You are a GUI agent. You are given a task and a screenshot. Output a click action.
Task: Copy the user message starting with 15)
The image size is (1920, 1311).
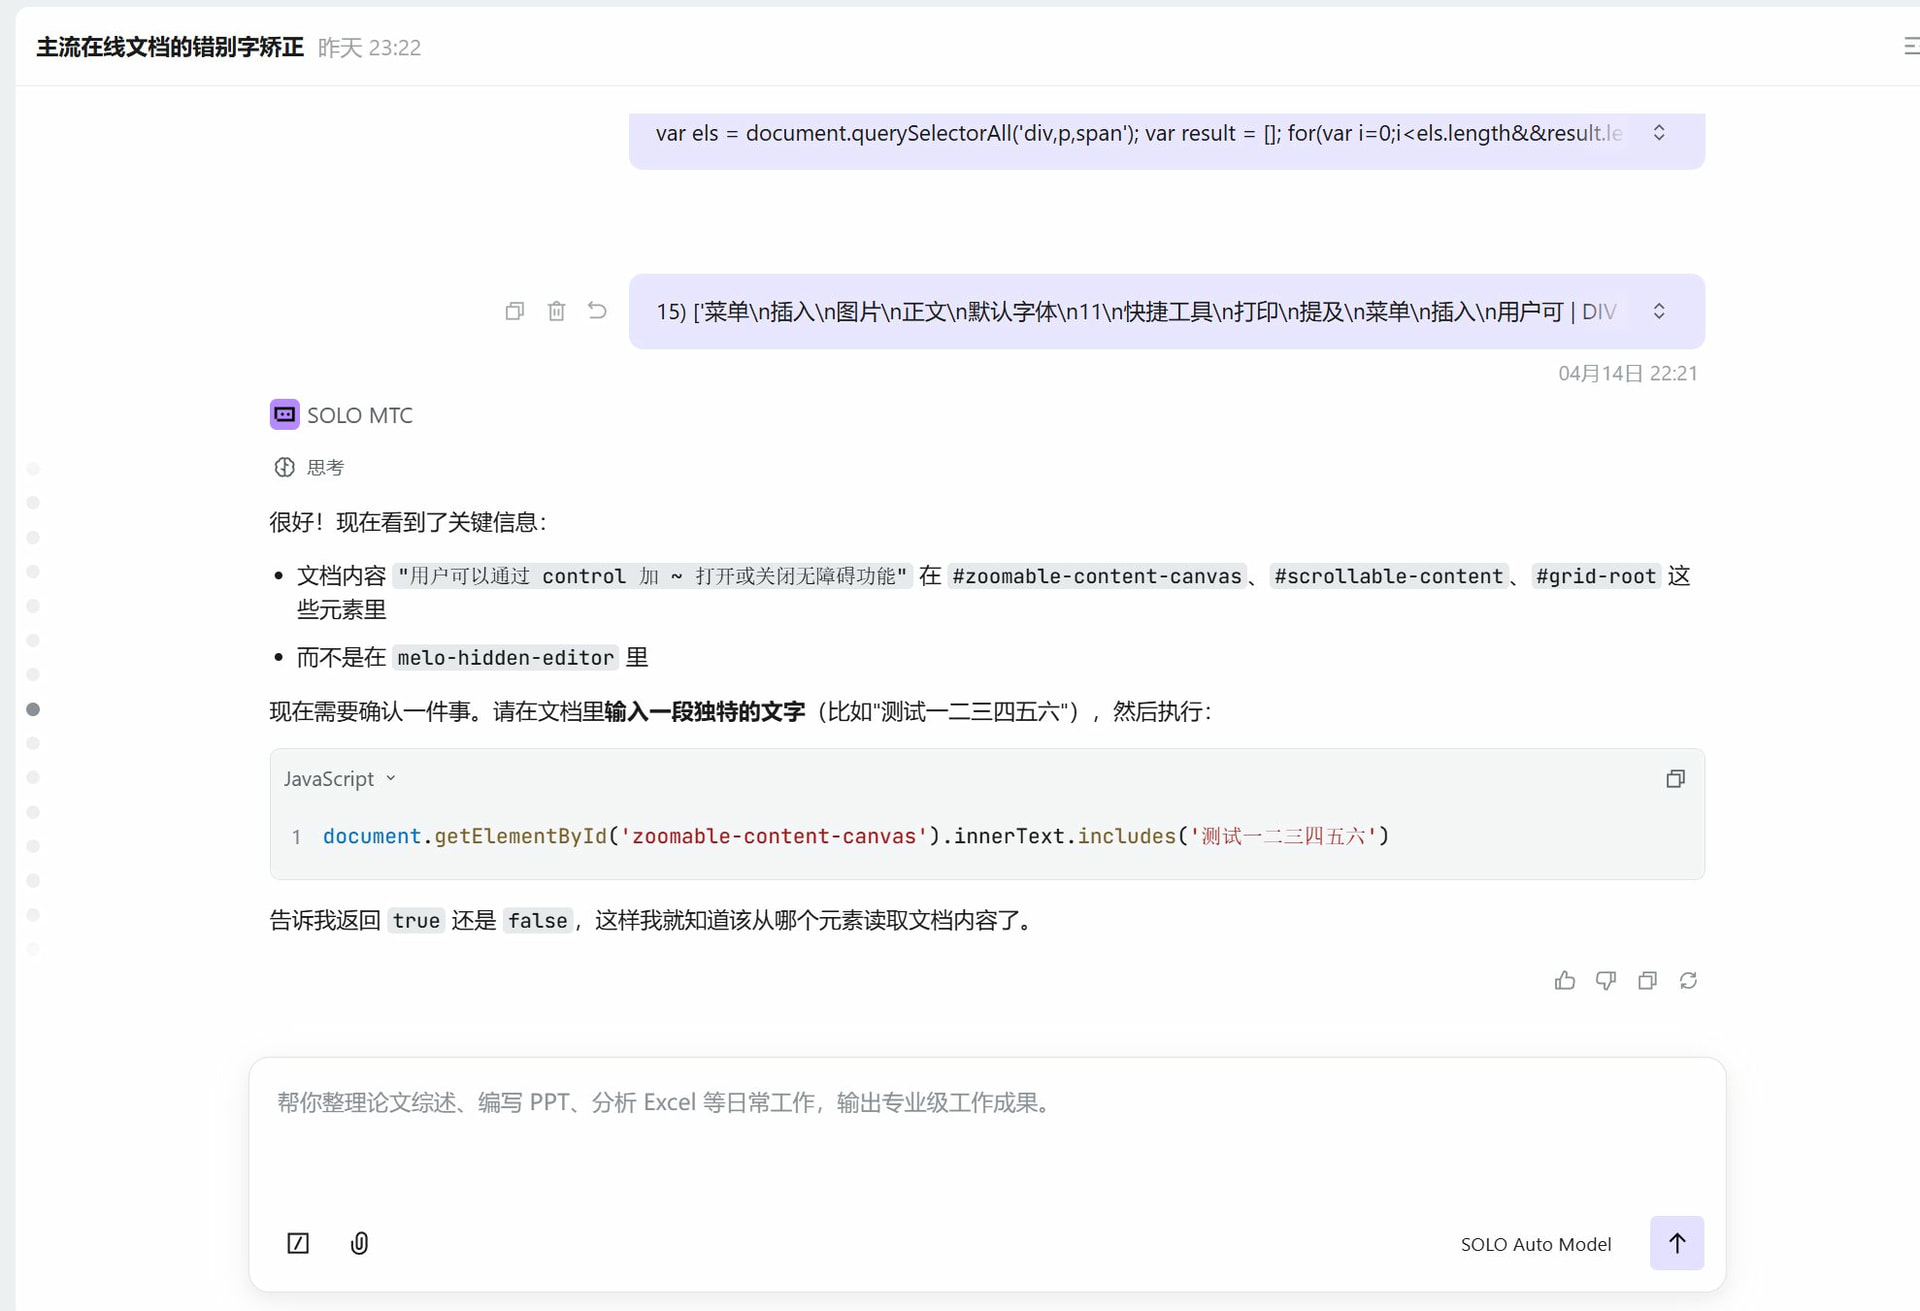tap(515, 311)
